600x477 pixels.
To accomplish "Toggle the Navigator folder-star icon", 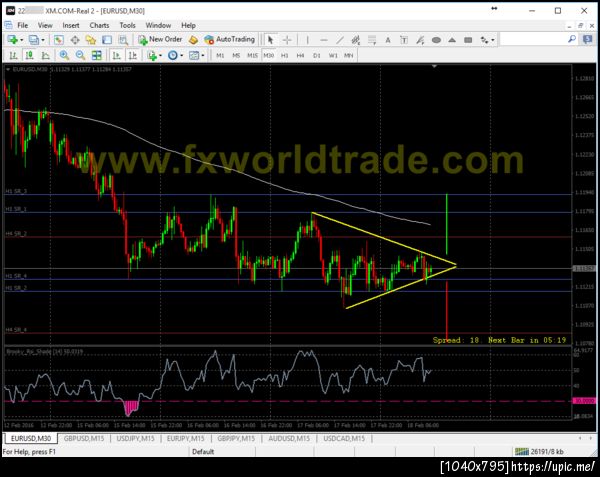I will (91, 40).
